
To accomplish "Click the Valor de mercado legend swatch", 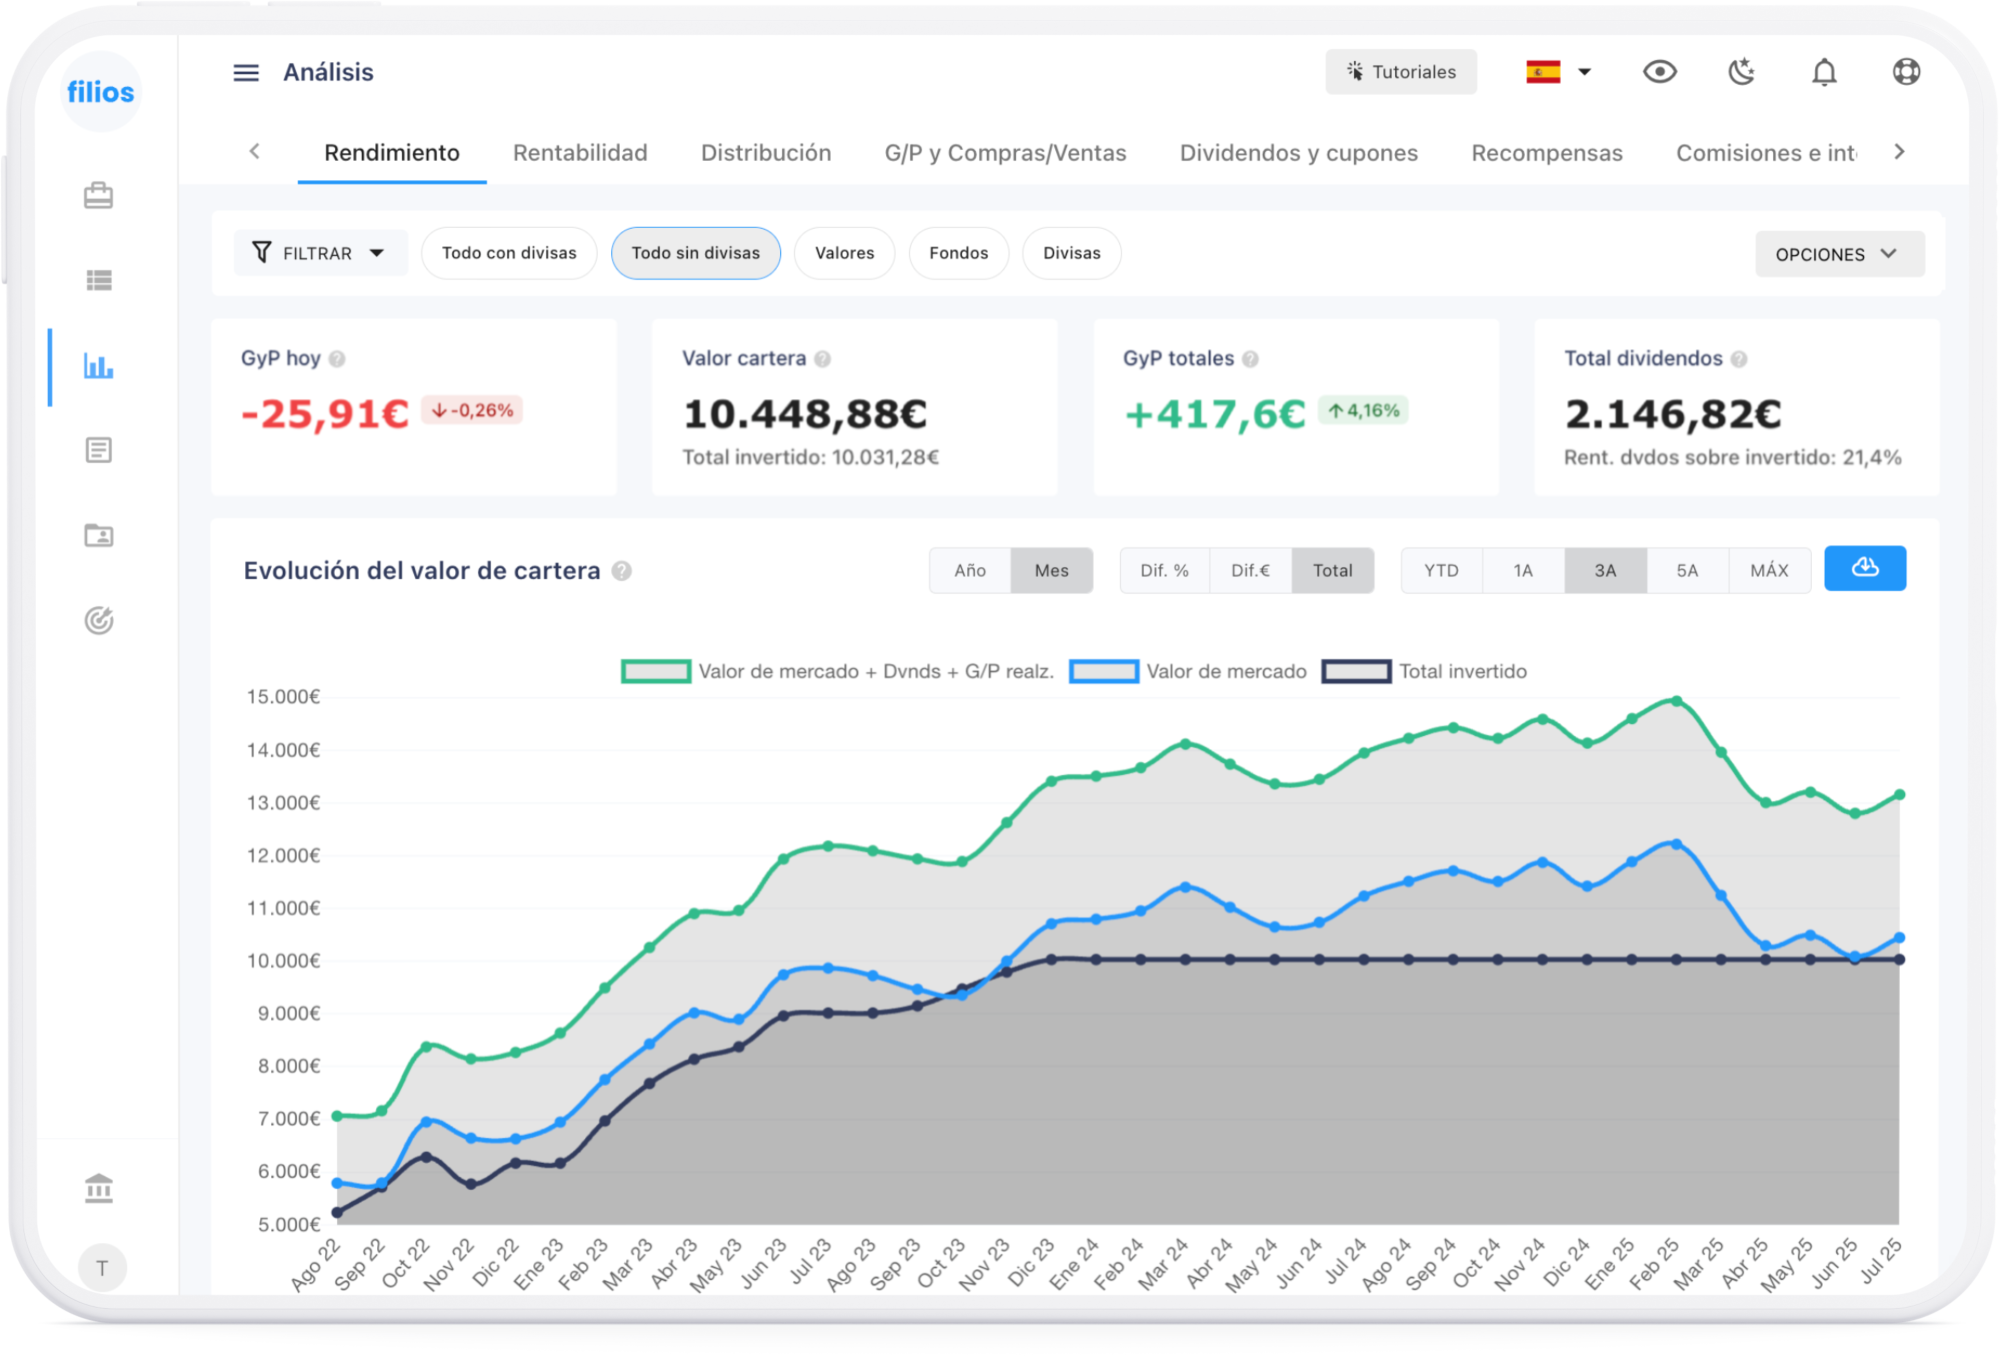I will [x=1103, y=671].
